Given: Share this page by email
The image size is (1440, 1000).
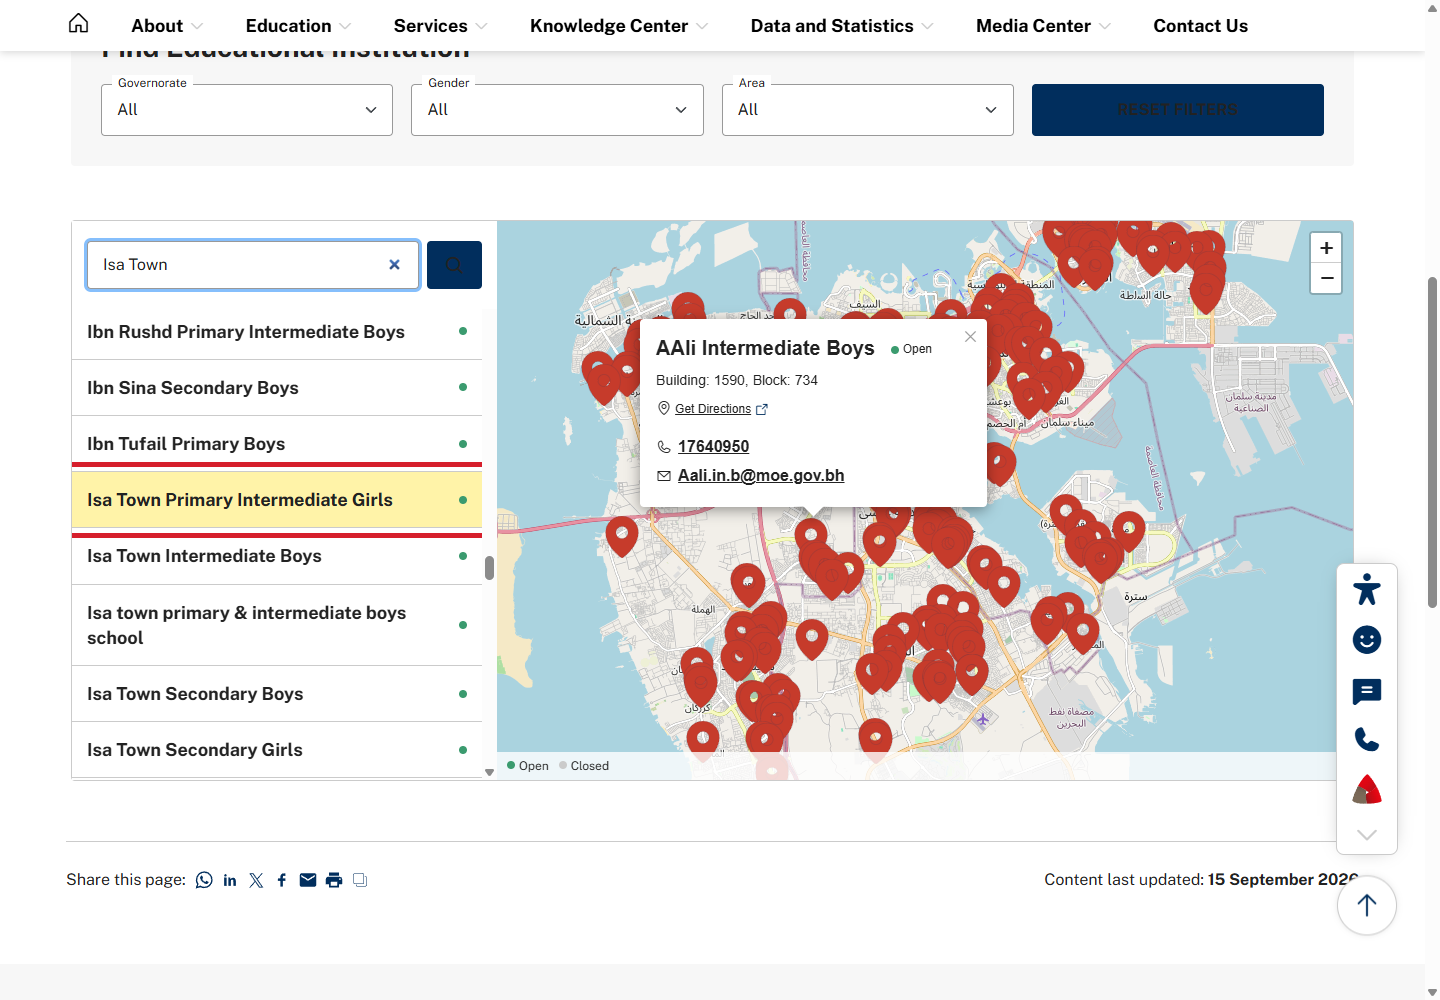Looking at the screenshot, I should tap(308, 880).
